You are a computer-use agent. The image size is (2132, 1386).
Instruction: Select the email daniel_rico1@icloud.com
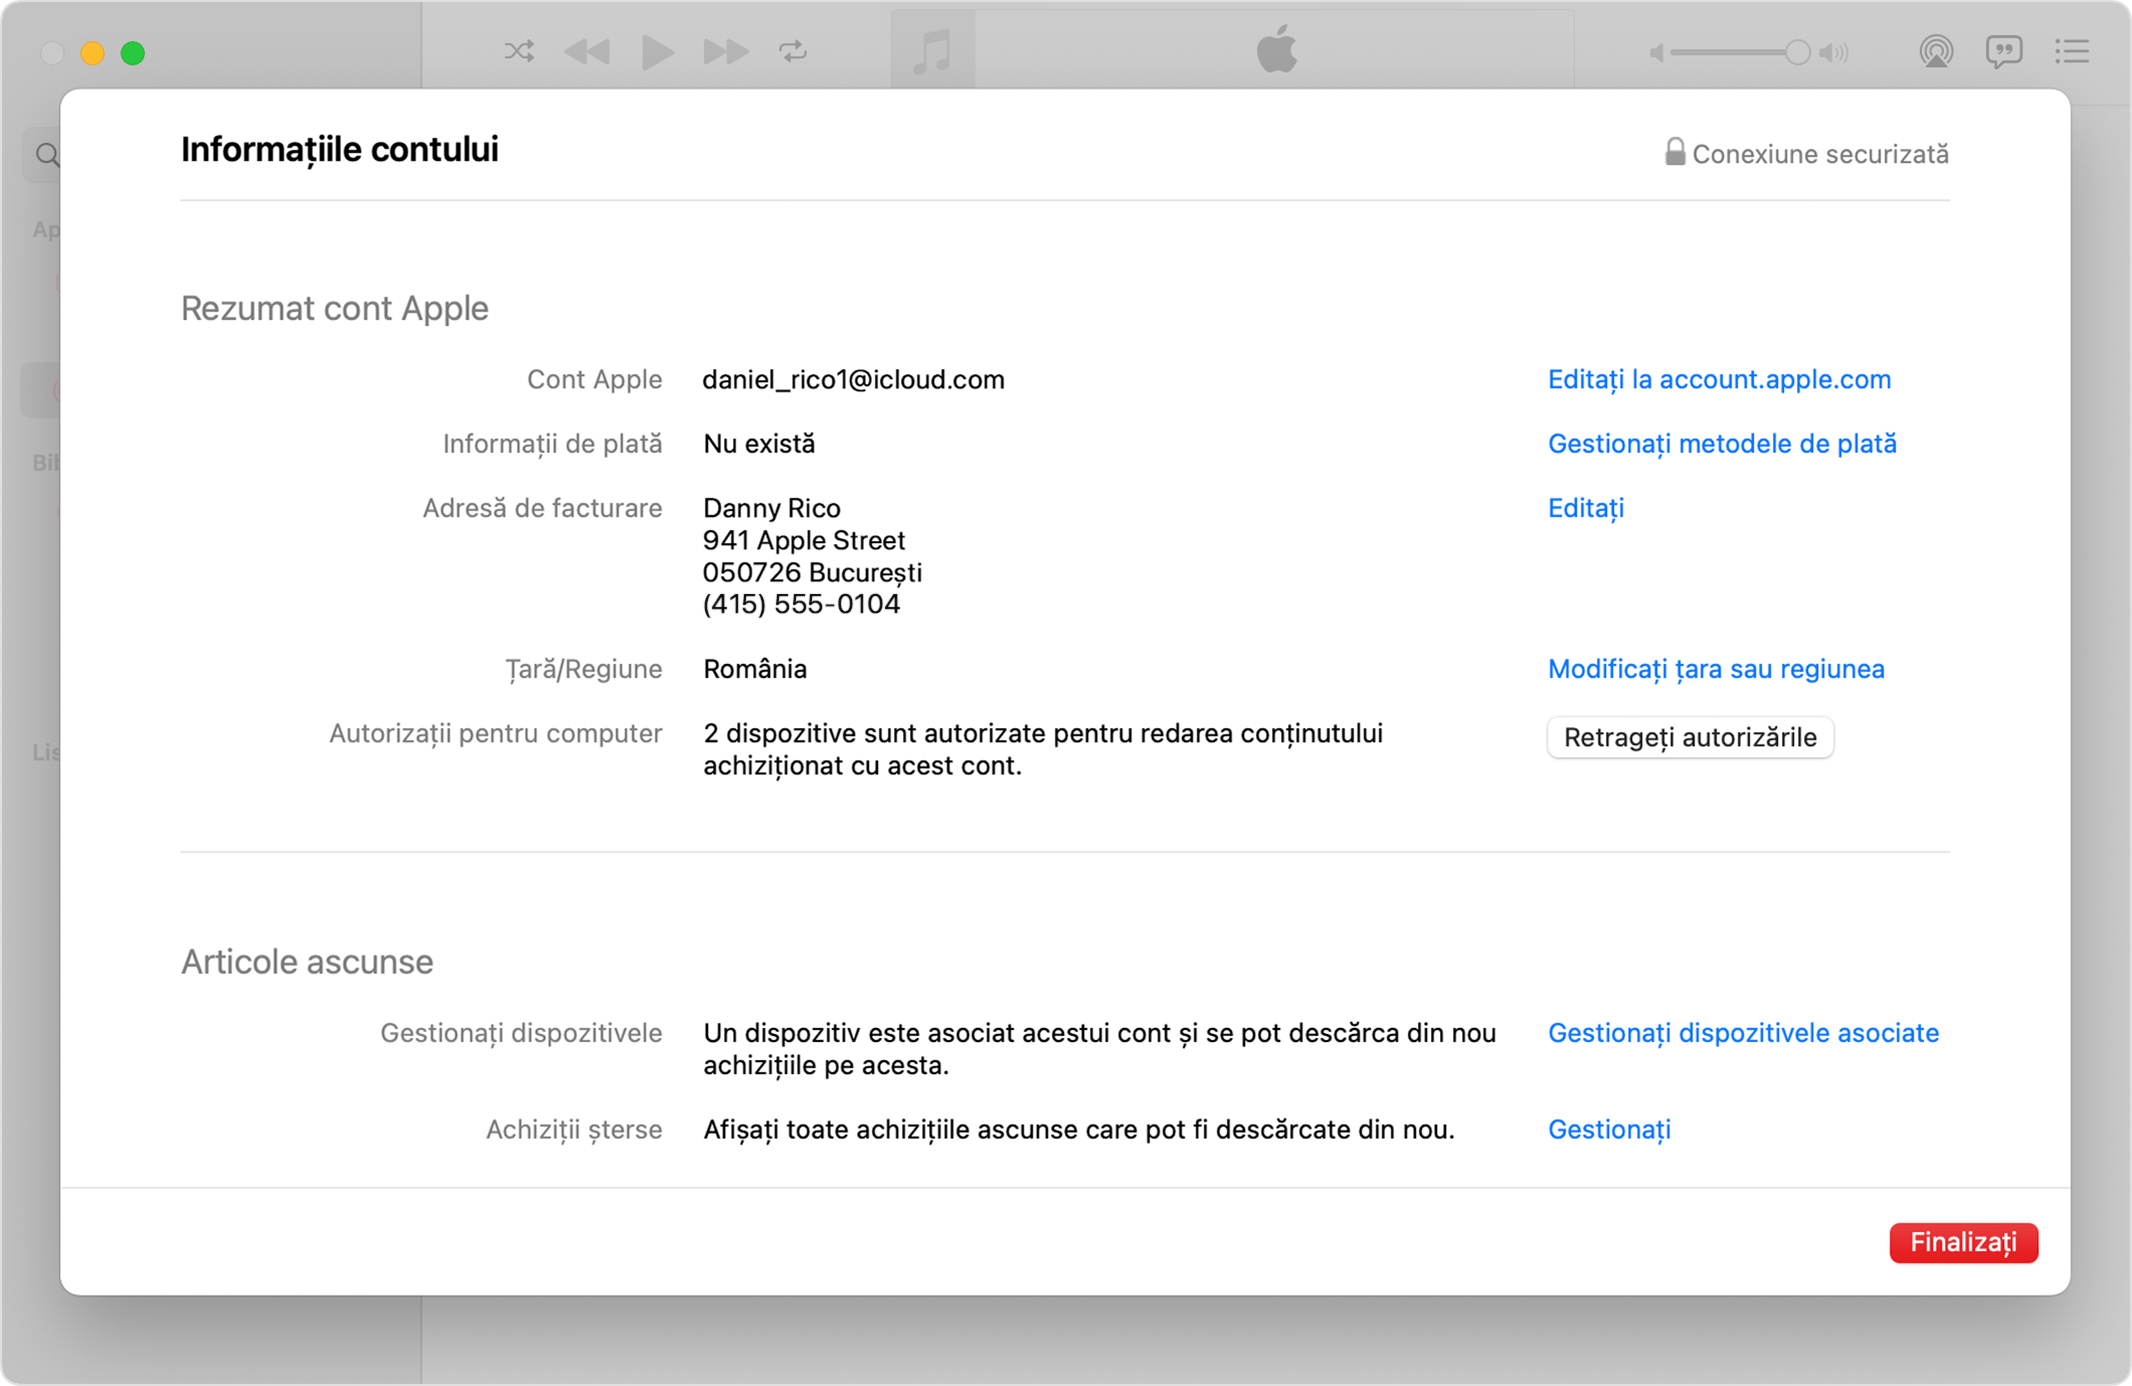(853, 380)
